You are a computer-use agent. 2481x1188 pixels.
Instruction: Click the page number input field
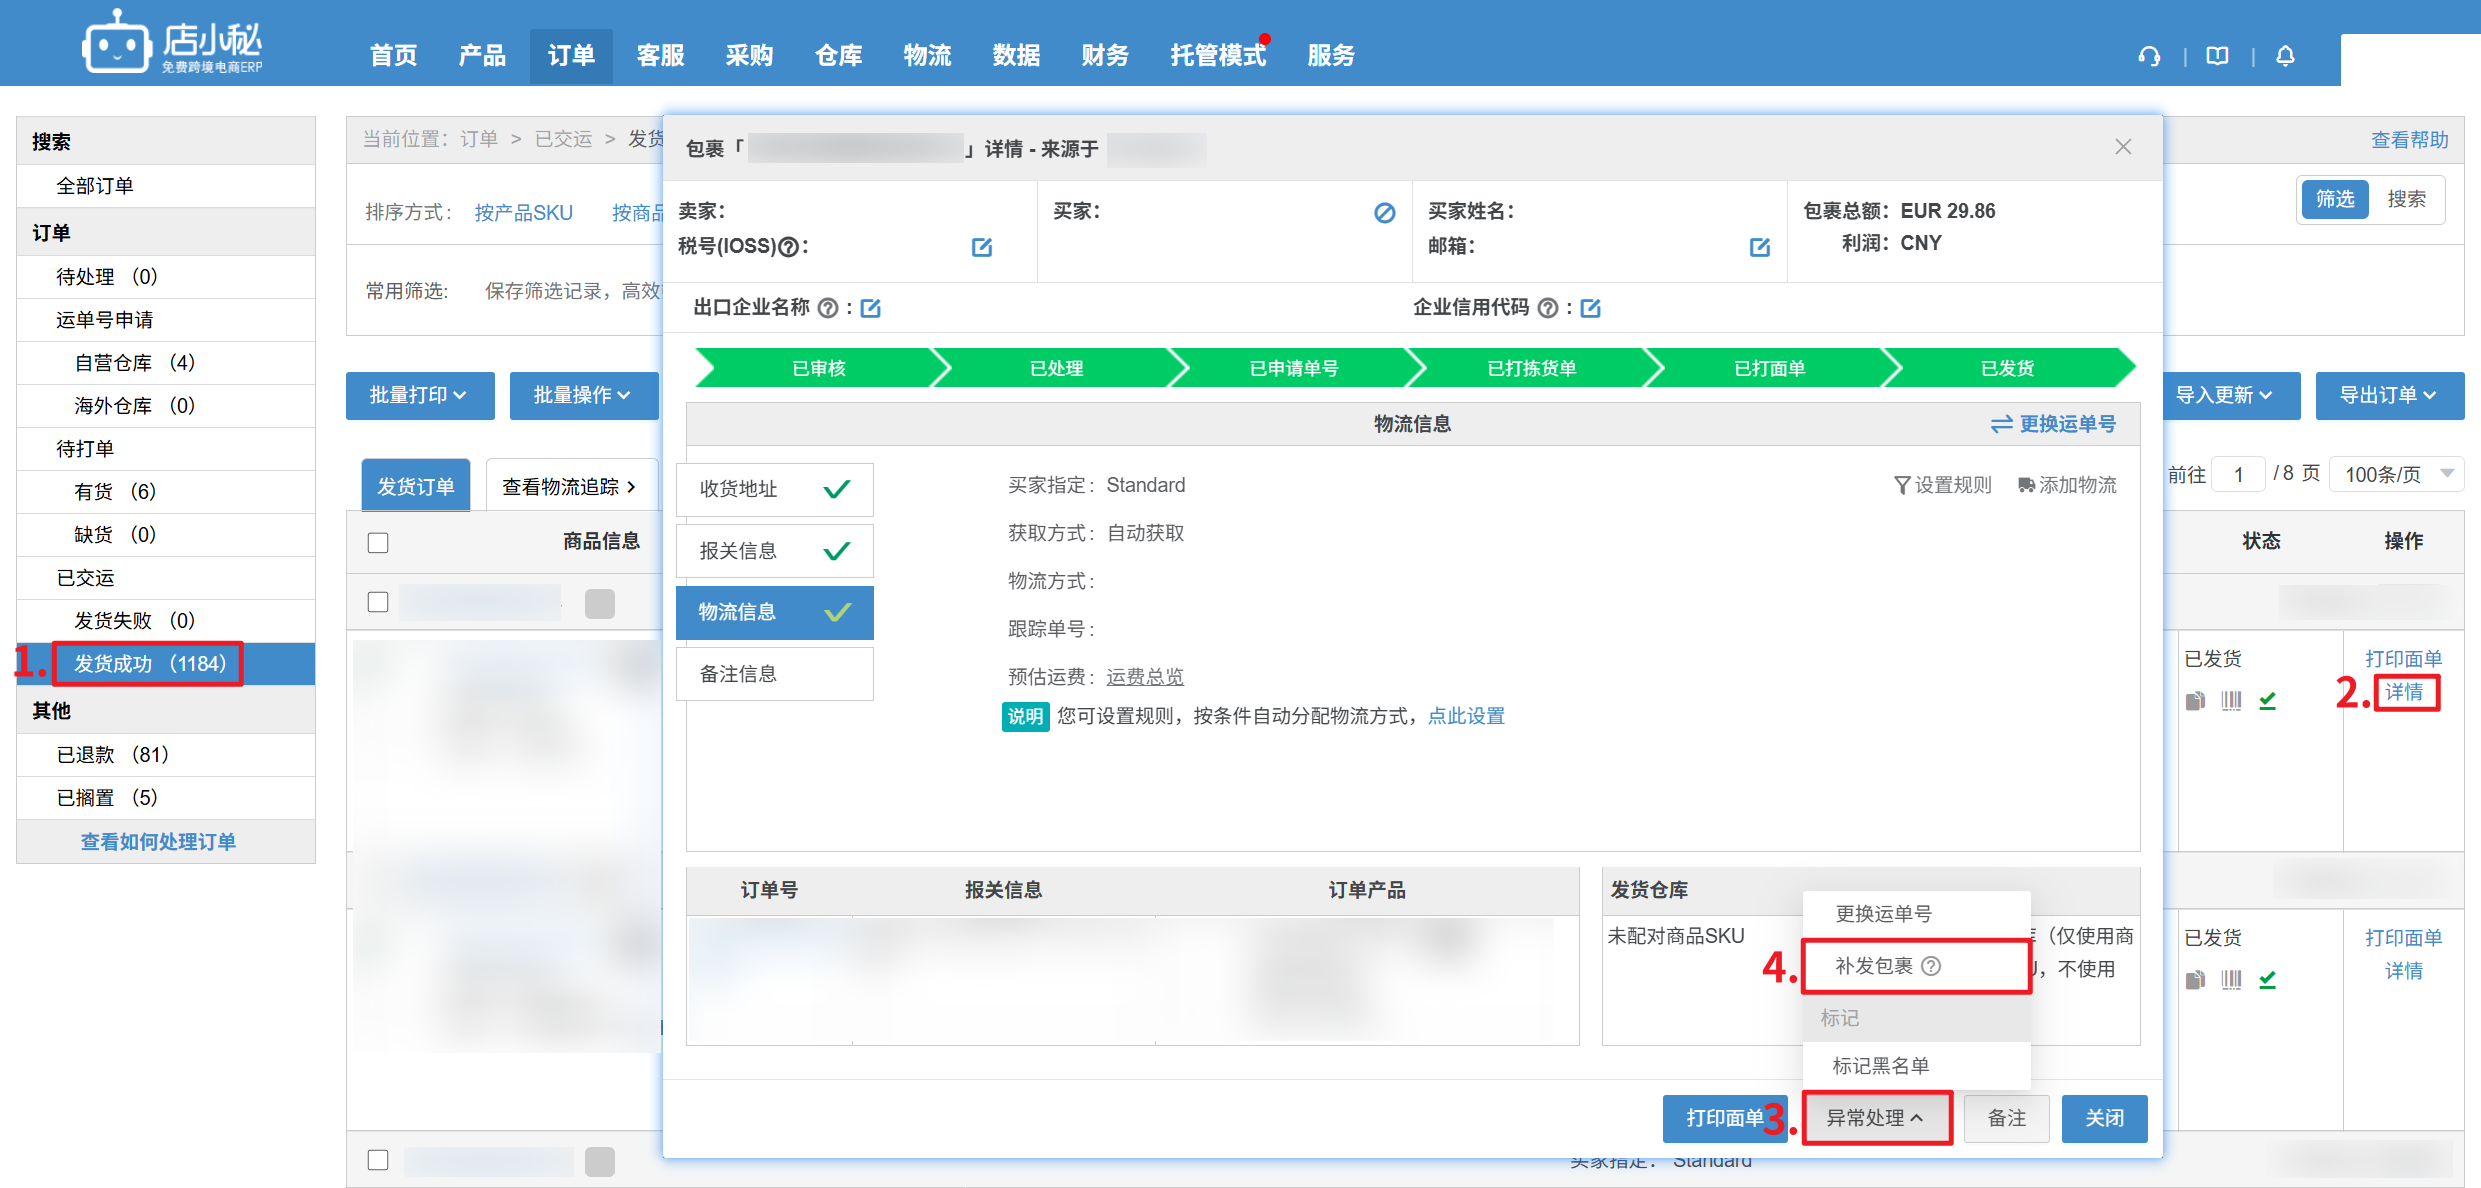[2238, 474]
